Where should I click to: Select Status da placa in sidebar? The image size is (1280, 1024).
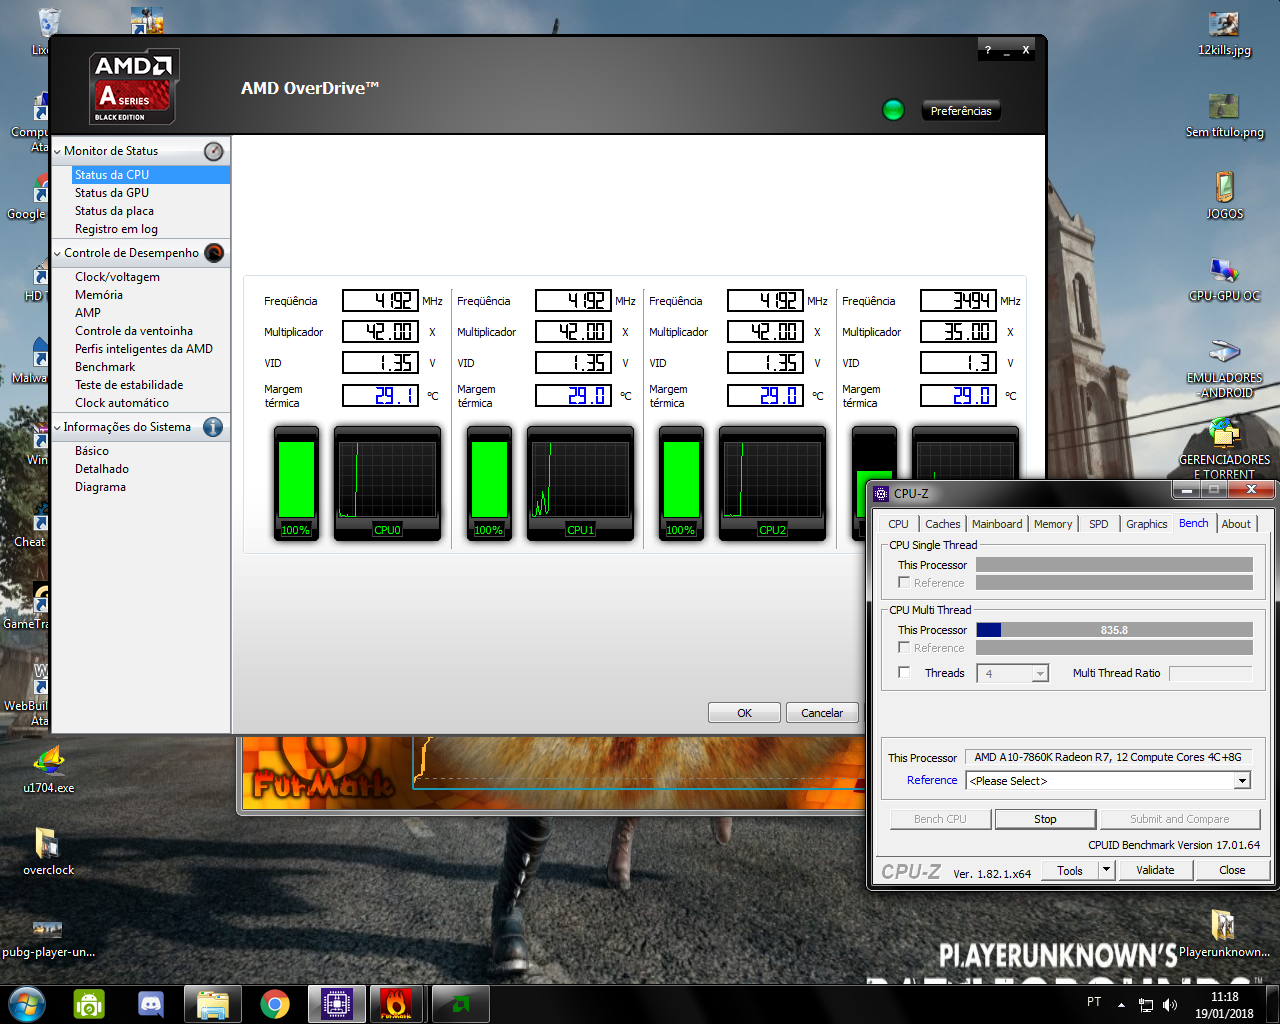click(114, 211)
